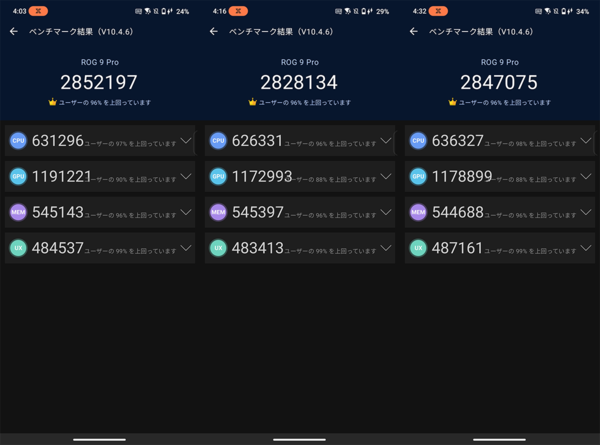Tap MEM icon beside 544688
The width and height of the screenshot is (600, 445).
pyautogui.click(x=418, y=212)
